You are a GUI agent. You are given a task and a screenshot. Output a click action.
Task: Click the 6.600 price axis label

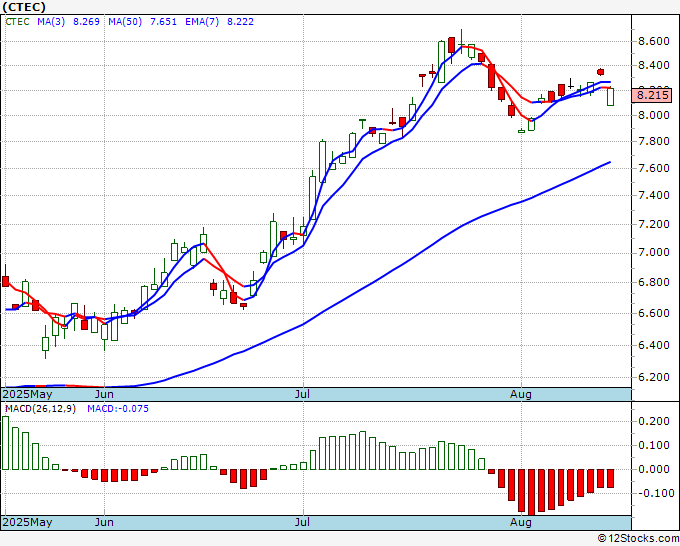click(654, 313)
